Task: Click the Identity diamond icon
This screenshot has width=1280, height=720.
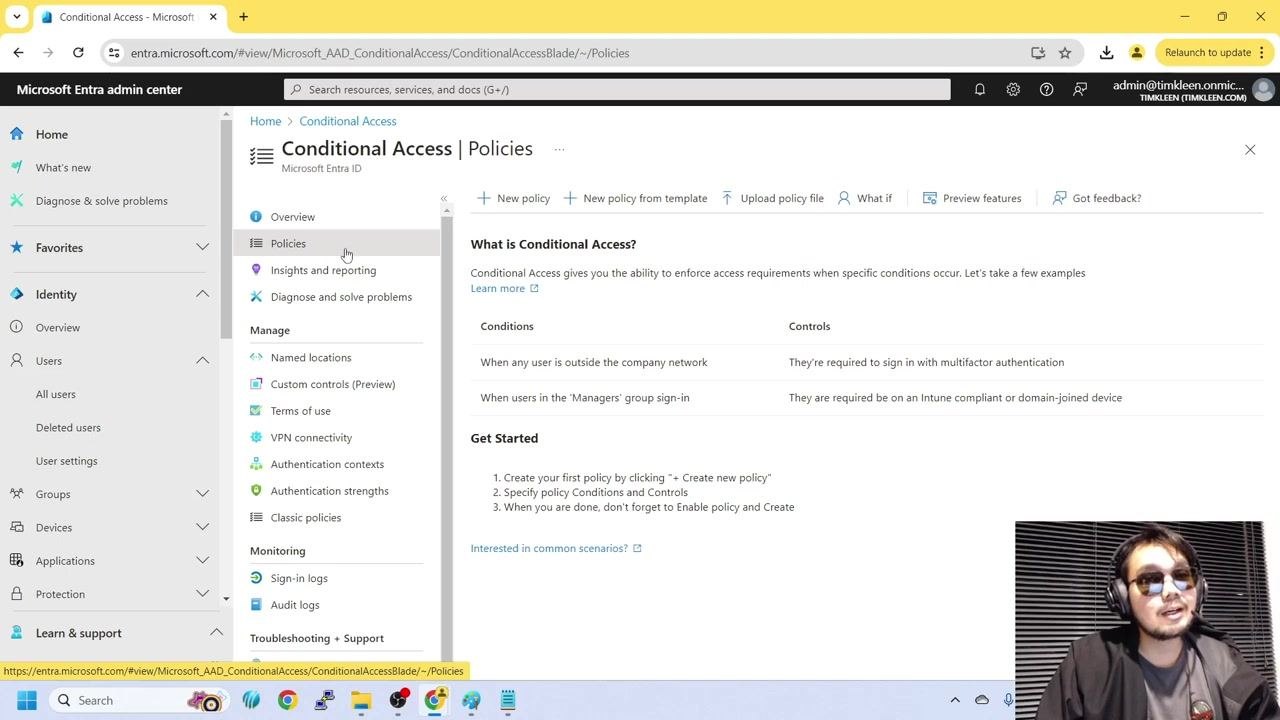Action: coord(17,294)
